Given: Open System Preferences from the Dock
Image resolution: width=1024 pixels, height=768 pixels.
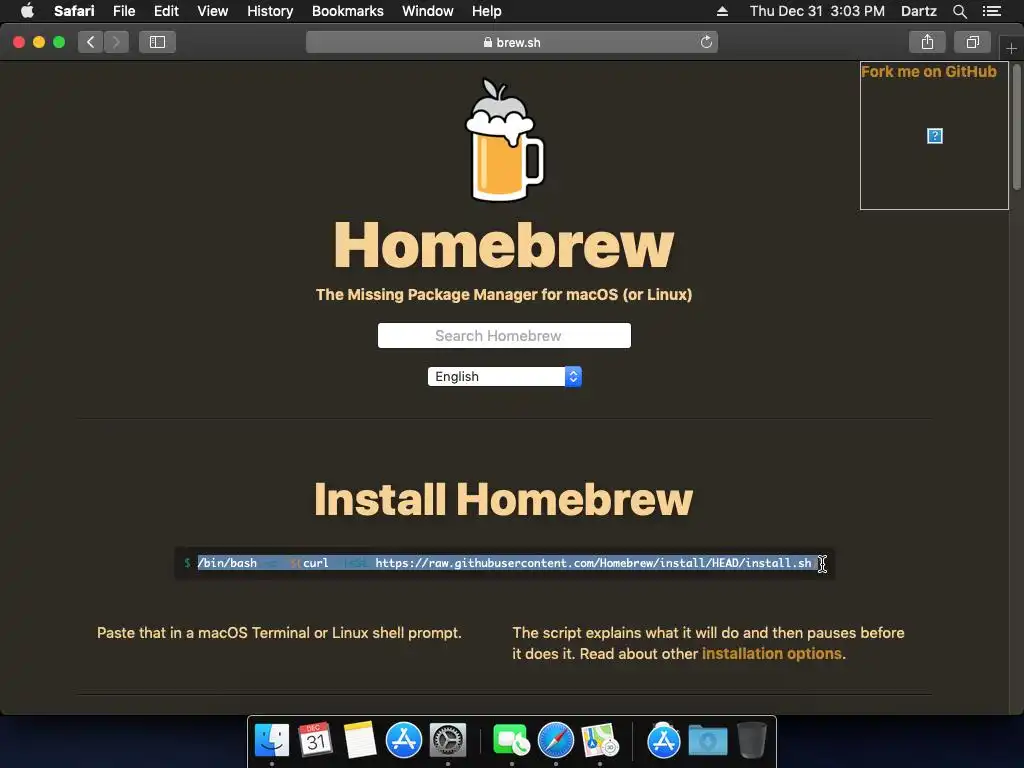Looking at the screenshot, I should coord(447,741).
